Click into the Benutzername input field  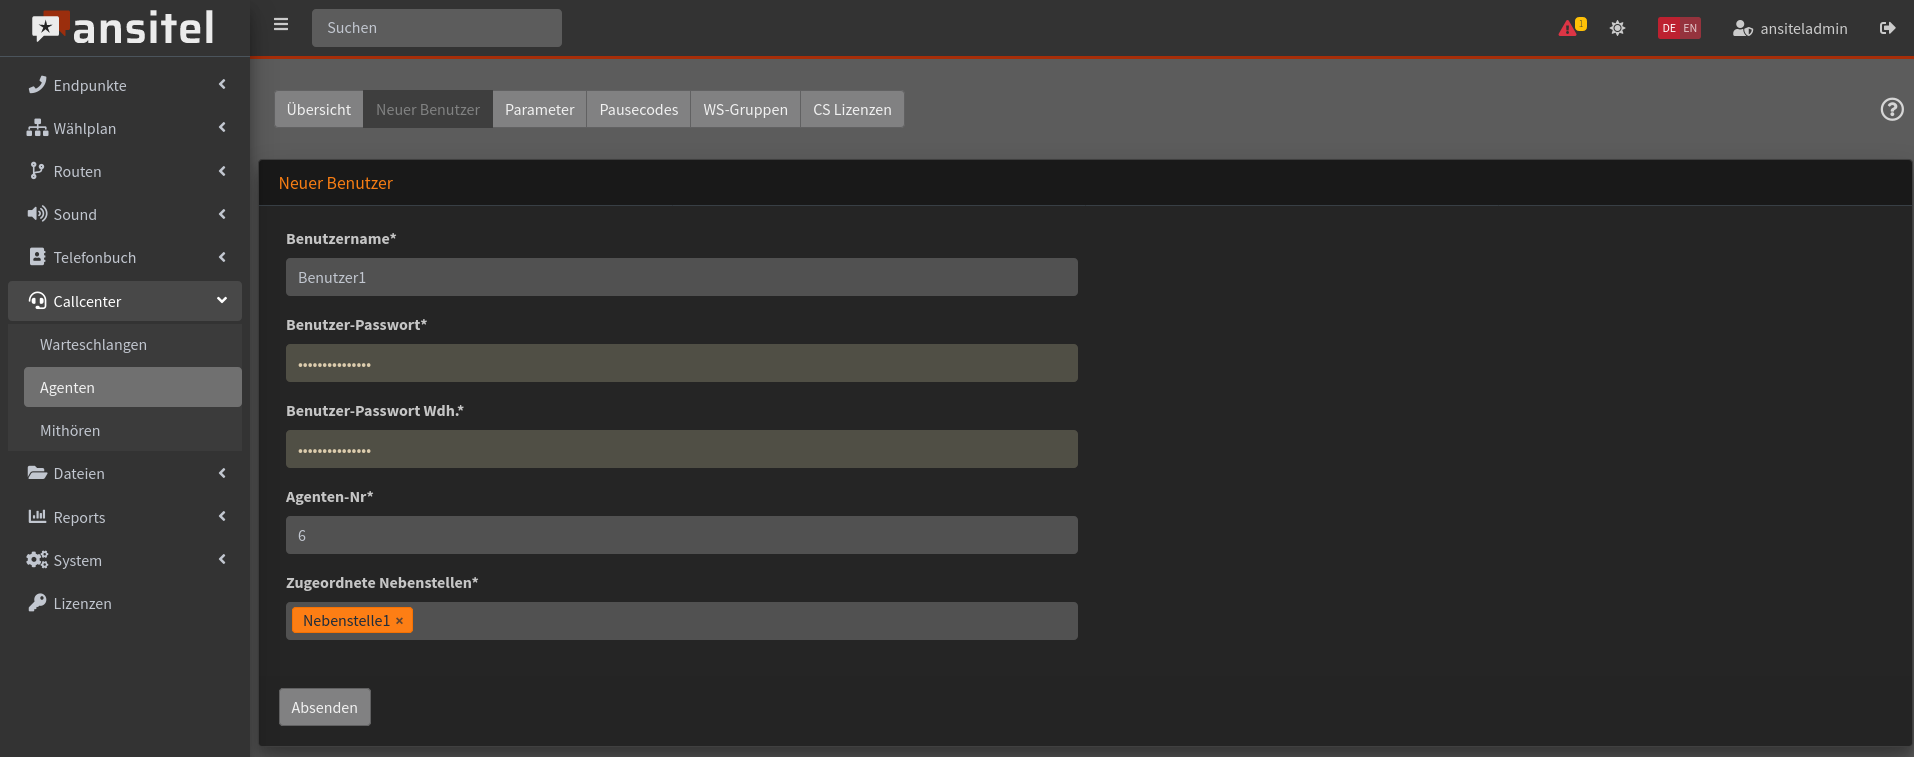(681, 277)
